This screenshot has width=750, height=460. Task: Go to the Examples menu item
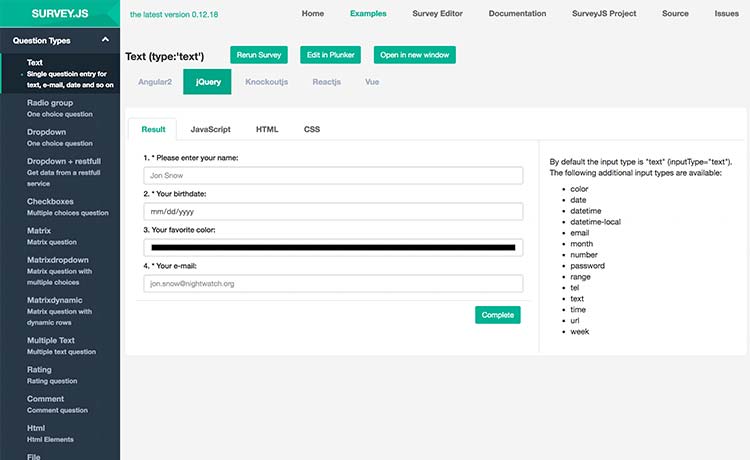pyautogui.click(x=368, y=13)
